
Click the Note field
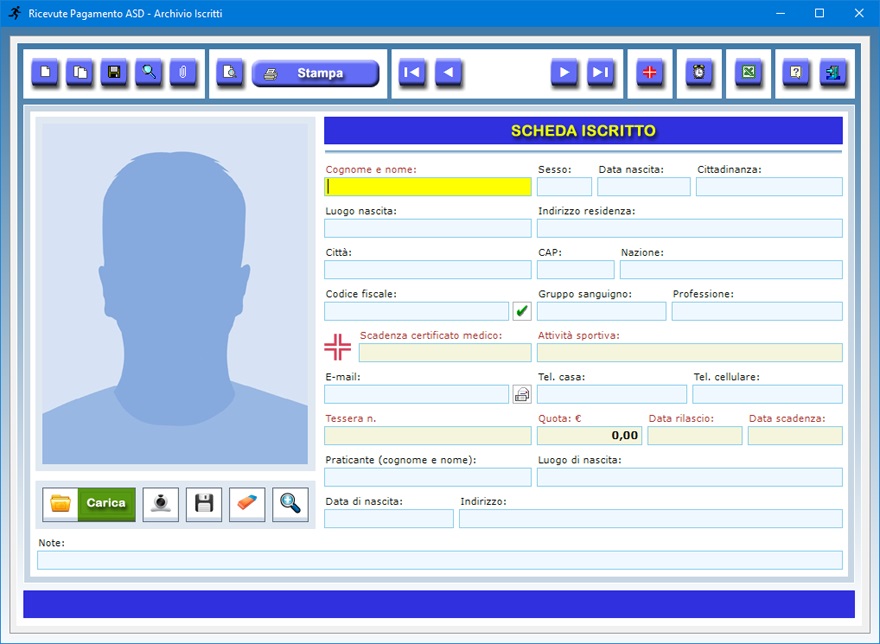440,560
